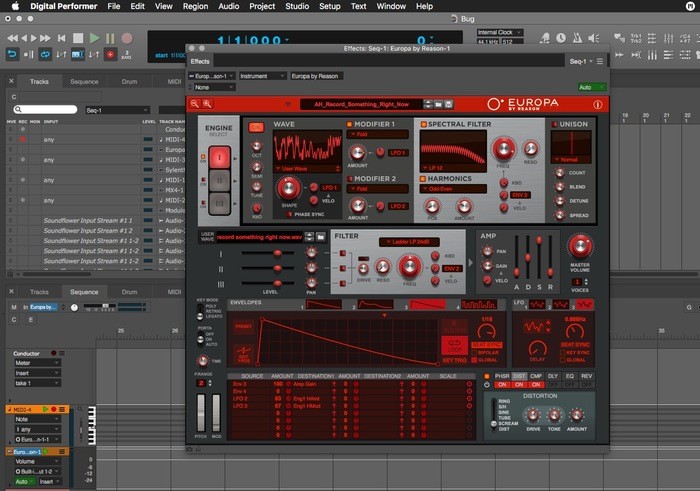This screenshot has width=700, height=491.
Task: Click the Europa info icon
Action: (597, 104)
